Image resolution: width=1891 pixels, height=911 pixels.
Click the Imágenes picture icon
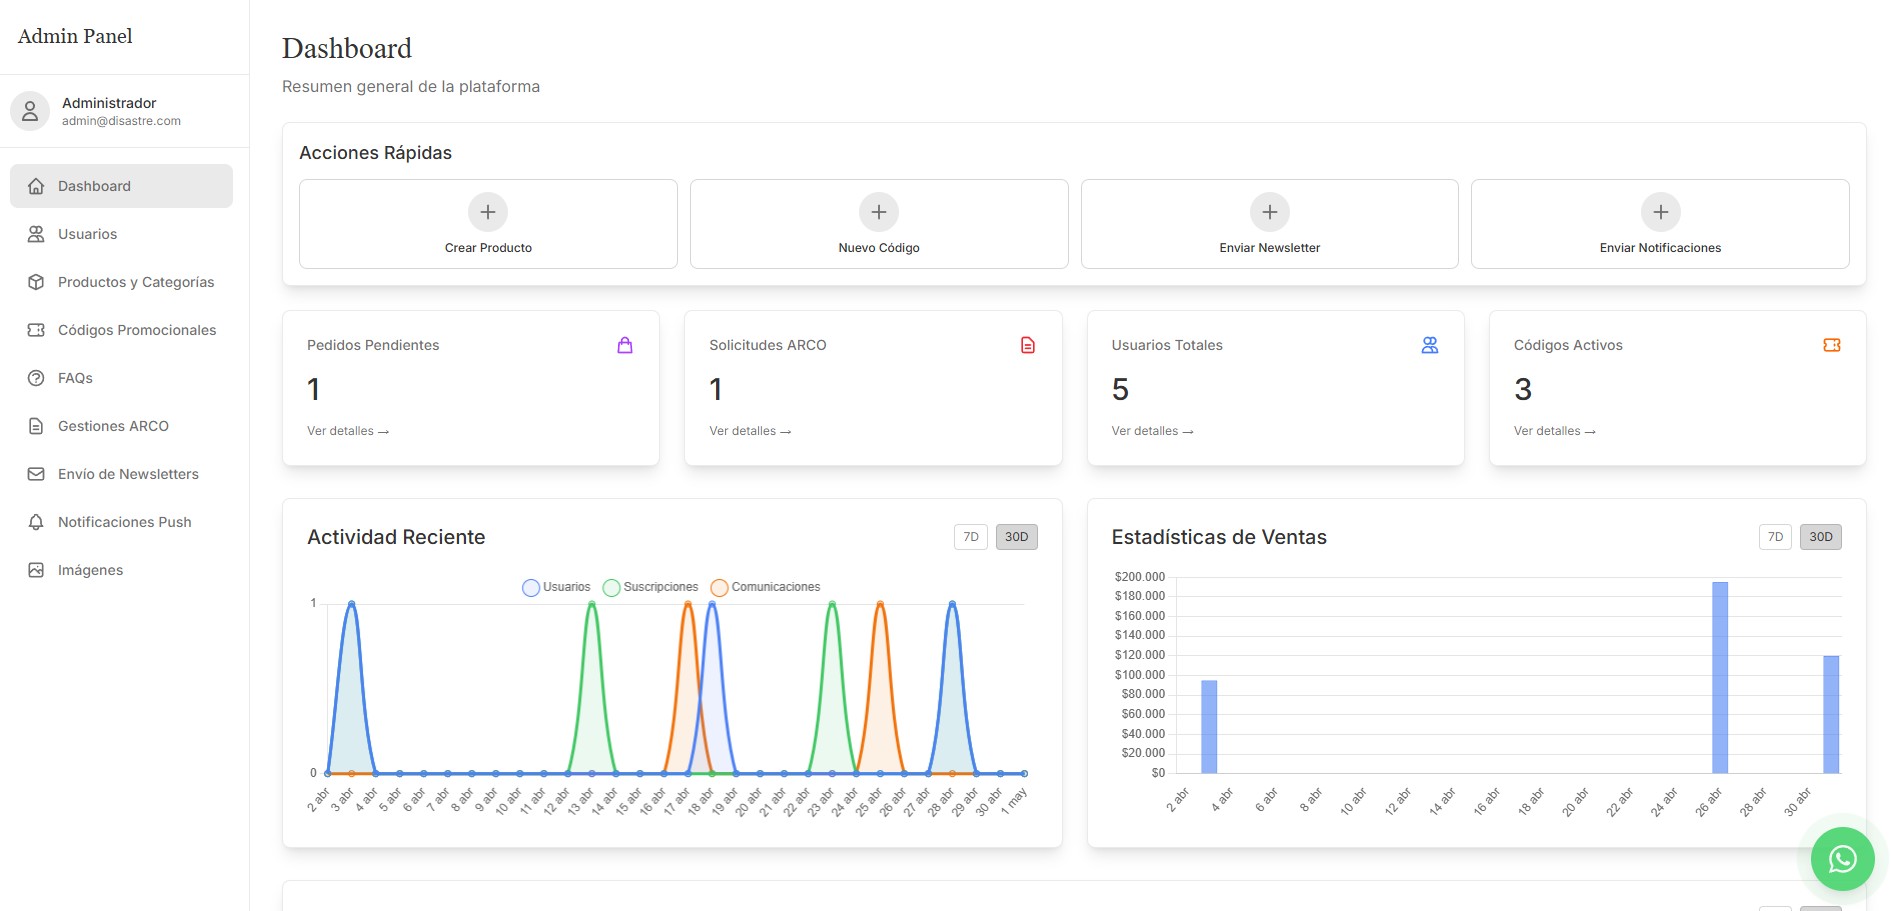tap(36, 570)
